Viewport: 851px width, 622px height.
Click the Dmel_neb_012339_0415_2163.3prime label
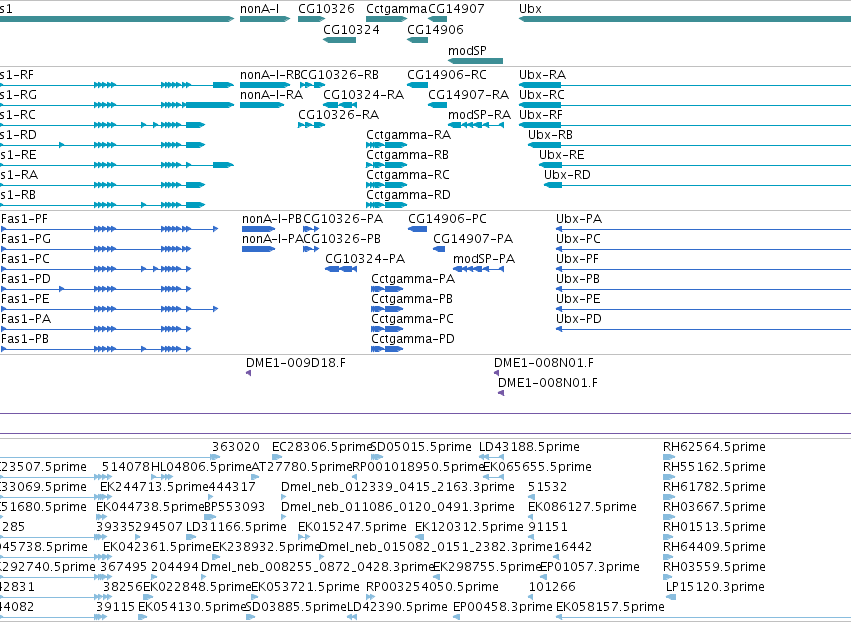click(x=398, y=487)
